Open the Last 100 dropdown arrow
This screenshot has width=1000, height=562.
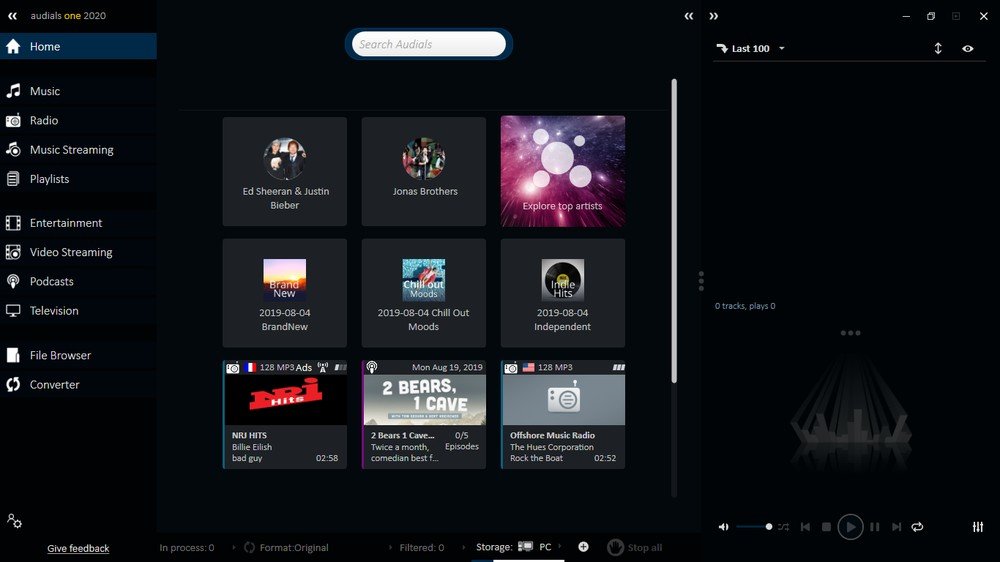pos(782,48)
